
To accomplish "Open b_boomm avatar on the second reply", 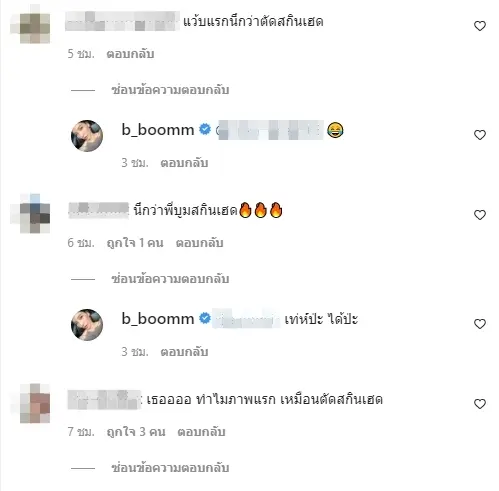I will pyautogui.click(x=87, y=325).
